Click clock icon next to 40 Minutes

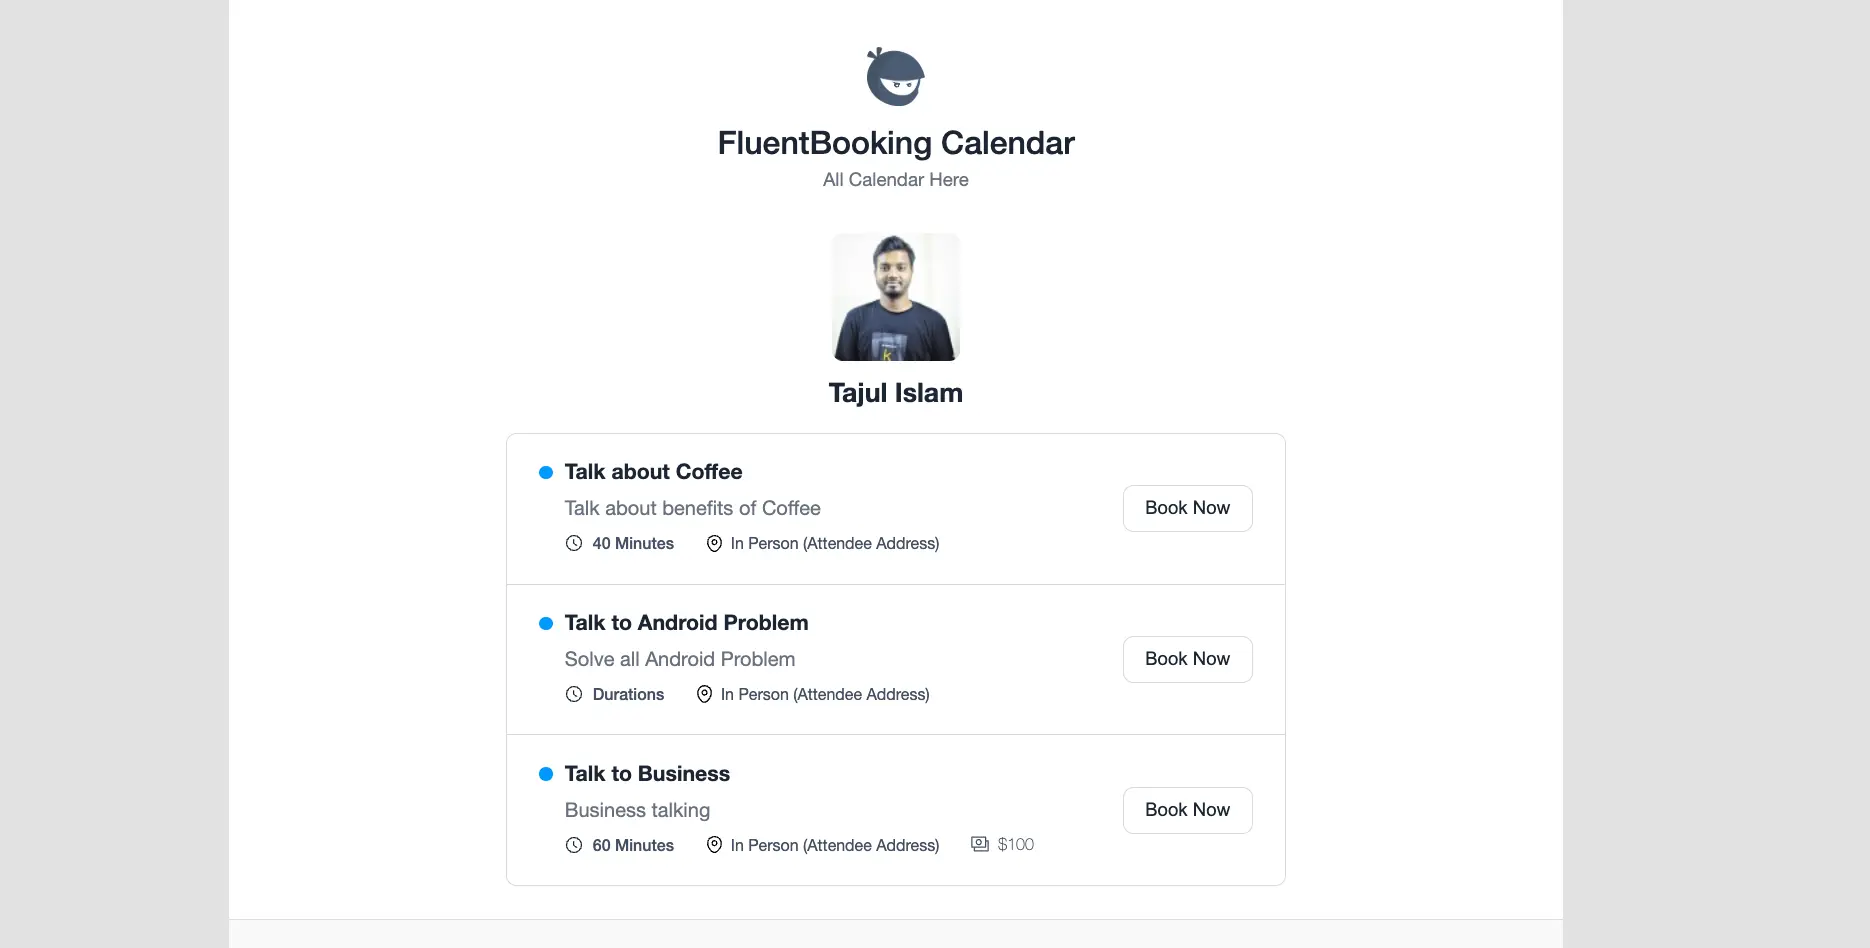coord(574,544)
